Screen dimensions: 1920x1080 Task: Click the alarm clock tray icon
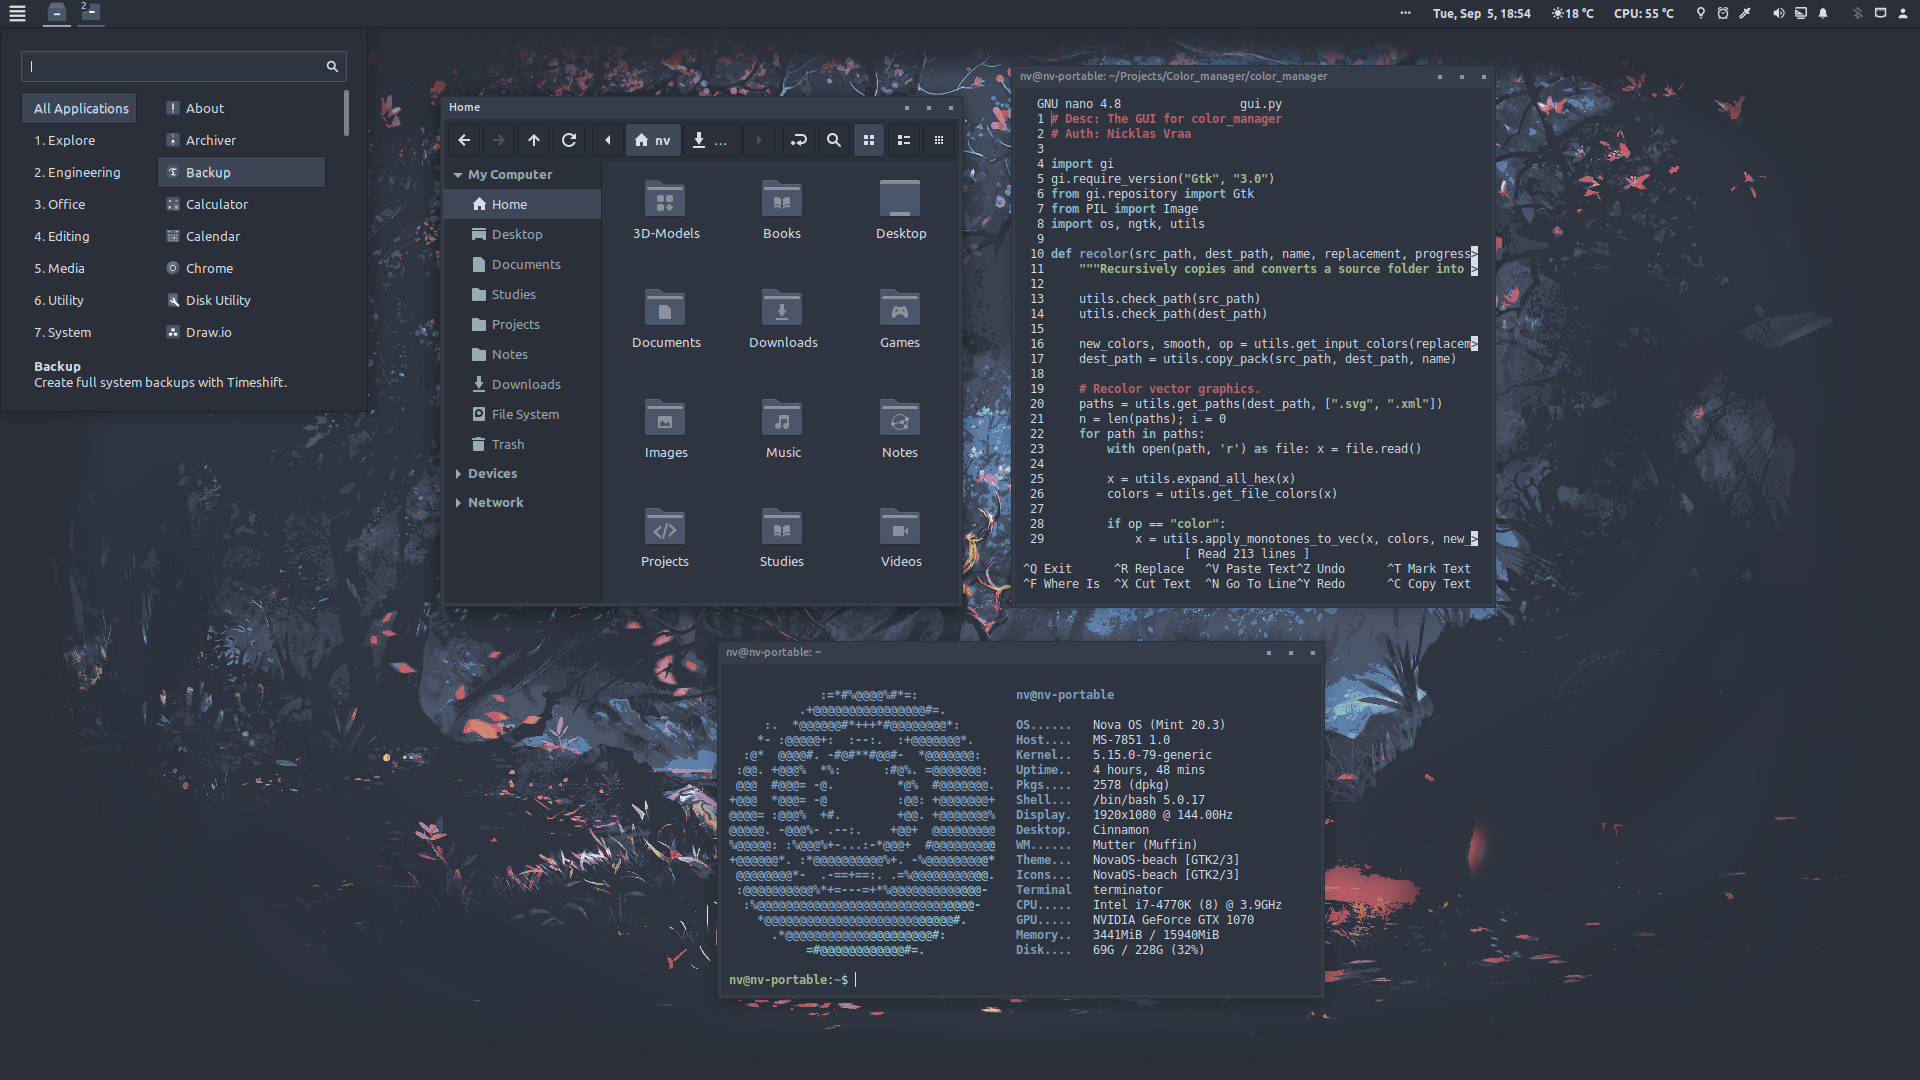[x=1723, y=13]
